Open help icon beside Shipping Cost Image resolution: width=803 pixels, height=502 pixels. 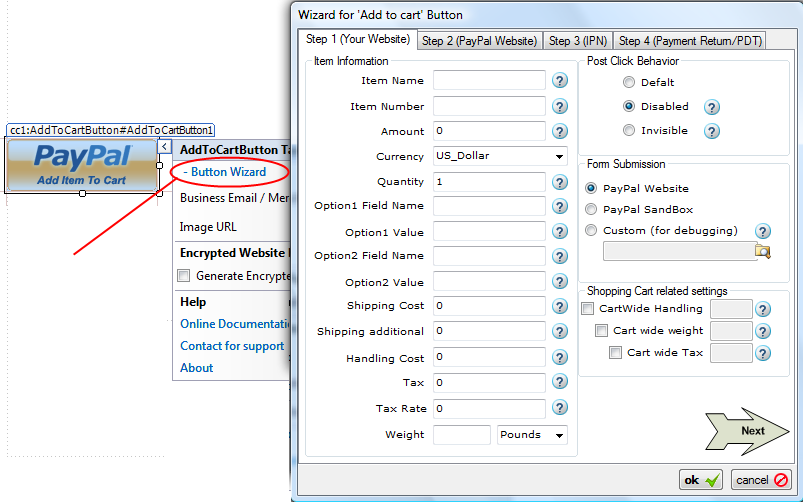560,306
